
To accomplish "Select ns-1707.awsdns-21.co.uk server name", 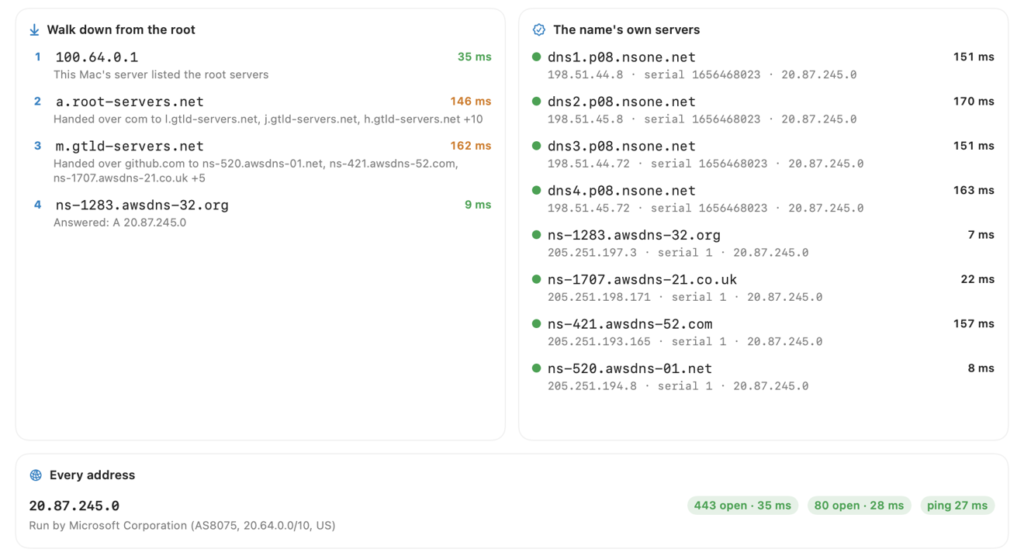I will pyautogui.click(x=642, y=280).
